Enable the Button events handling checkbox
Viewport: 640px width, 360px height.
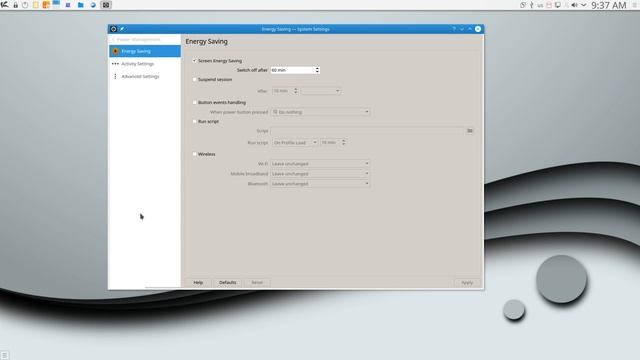(195, 102)
